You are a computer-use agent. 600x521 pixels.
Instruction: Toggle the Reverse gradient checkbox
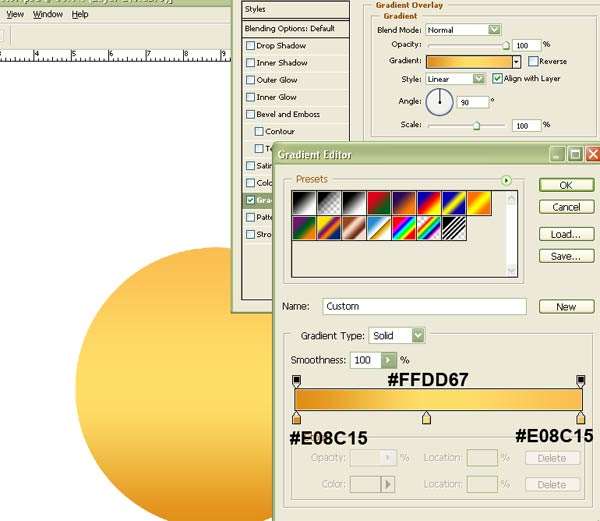533,62
